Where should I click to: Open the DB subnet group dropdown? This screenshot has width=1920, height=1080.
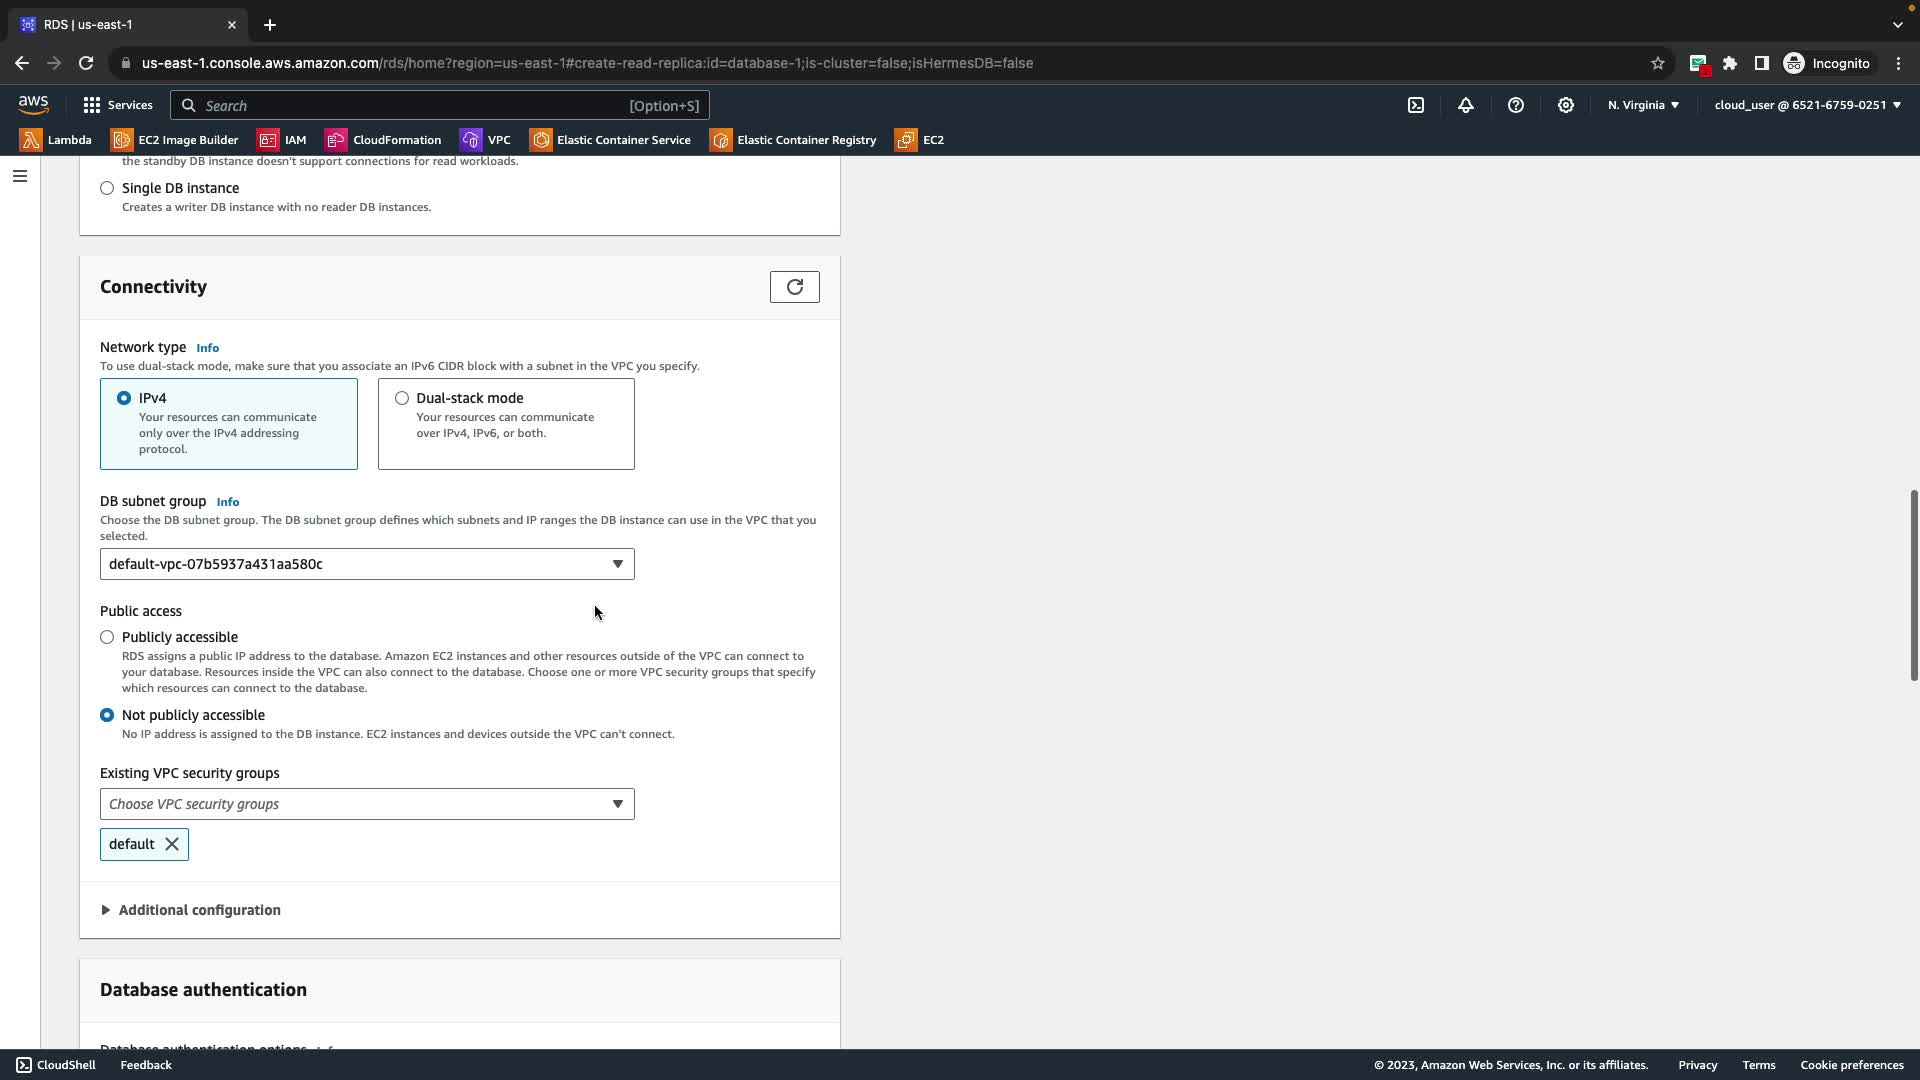(366, 564)
